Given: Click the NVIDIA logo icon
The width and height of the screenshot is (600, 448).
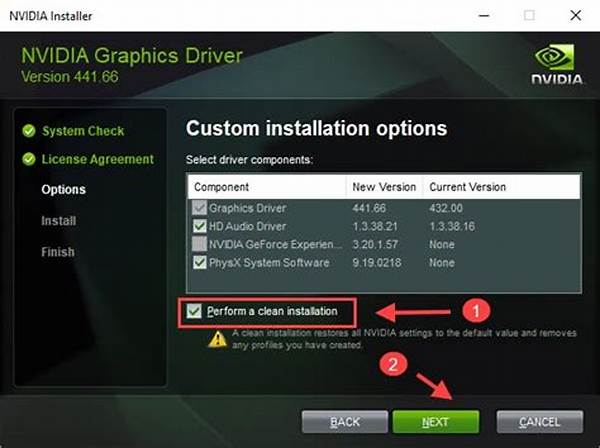Looking at the screenshot, I should pyautogui.click(x=557, y=64).
